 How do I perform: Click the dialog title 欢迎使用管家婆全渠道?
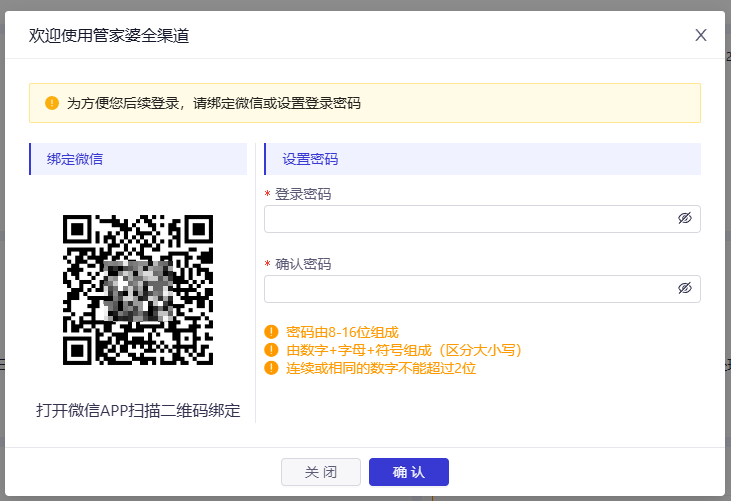coord(109,35)
